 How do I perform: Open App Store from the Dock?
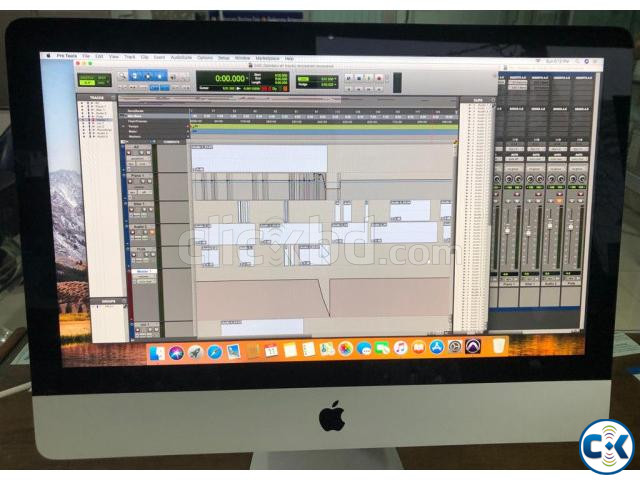436,347
